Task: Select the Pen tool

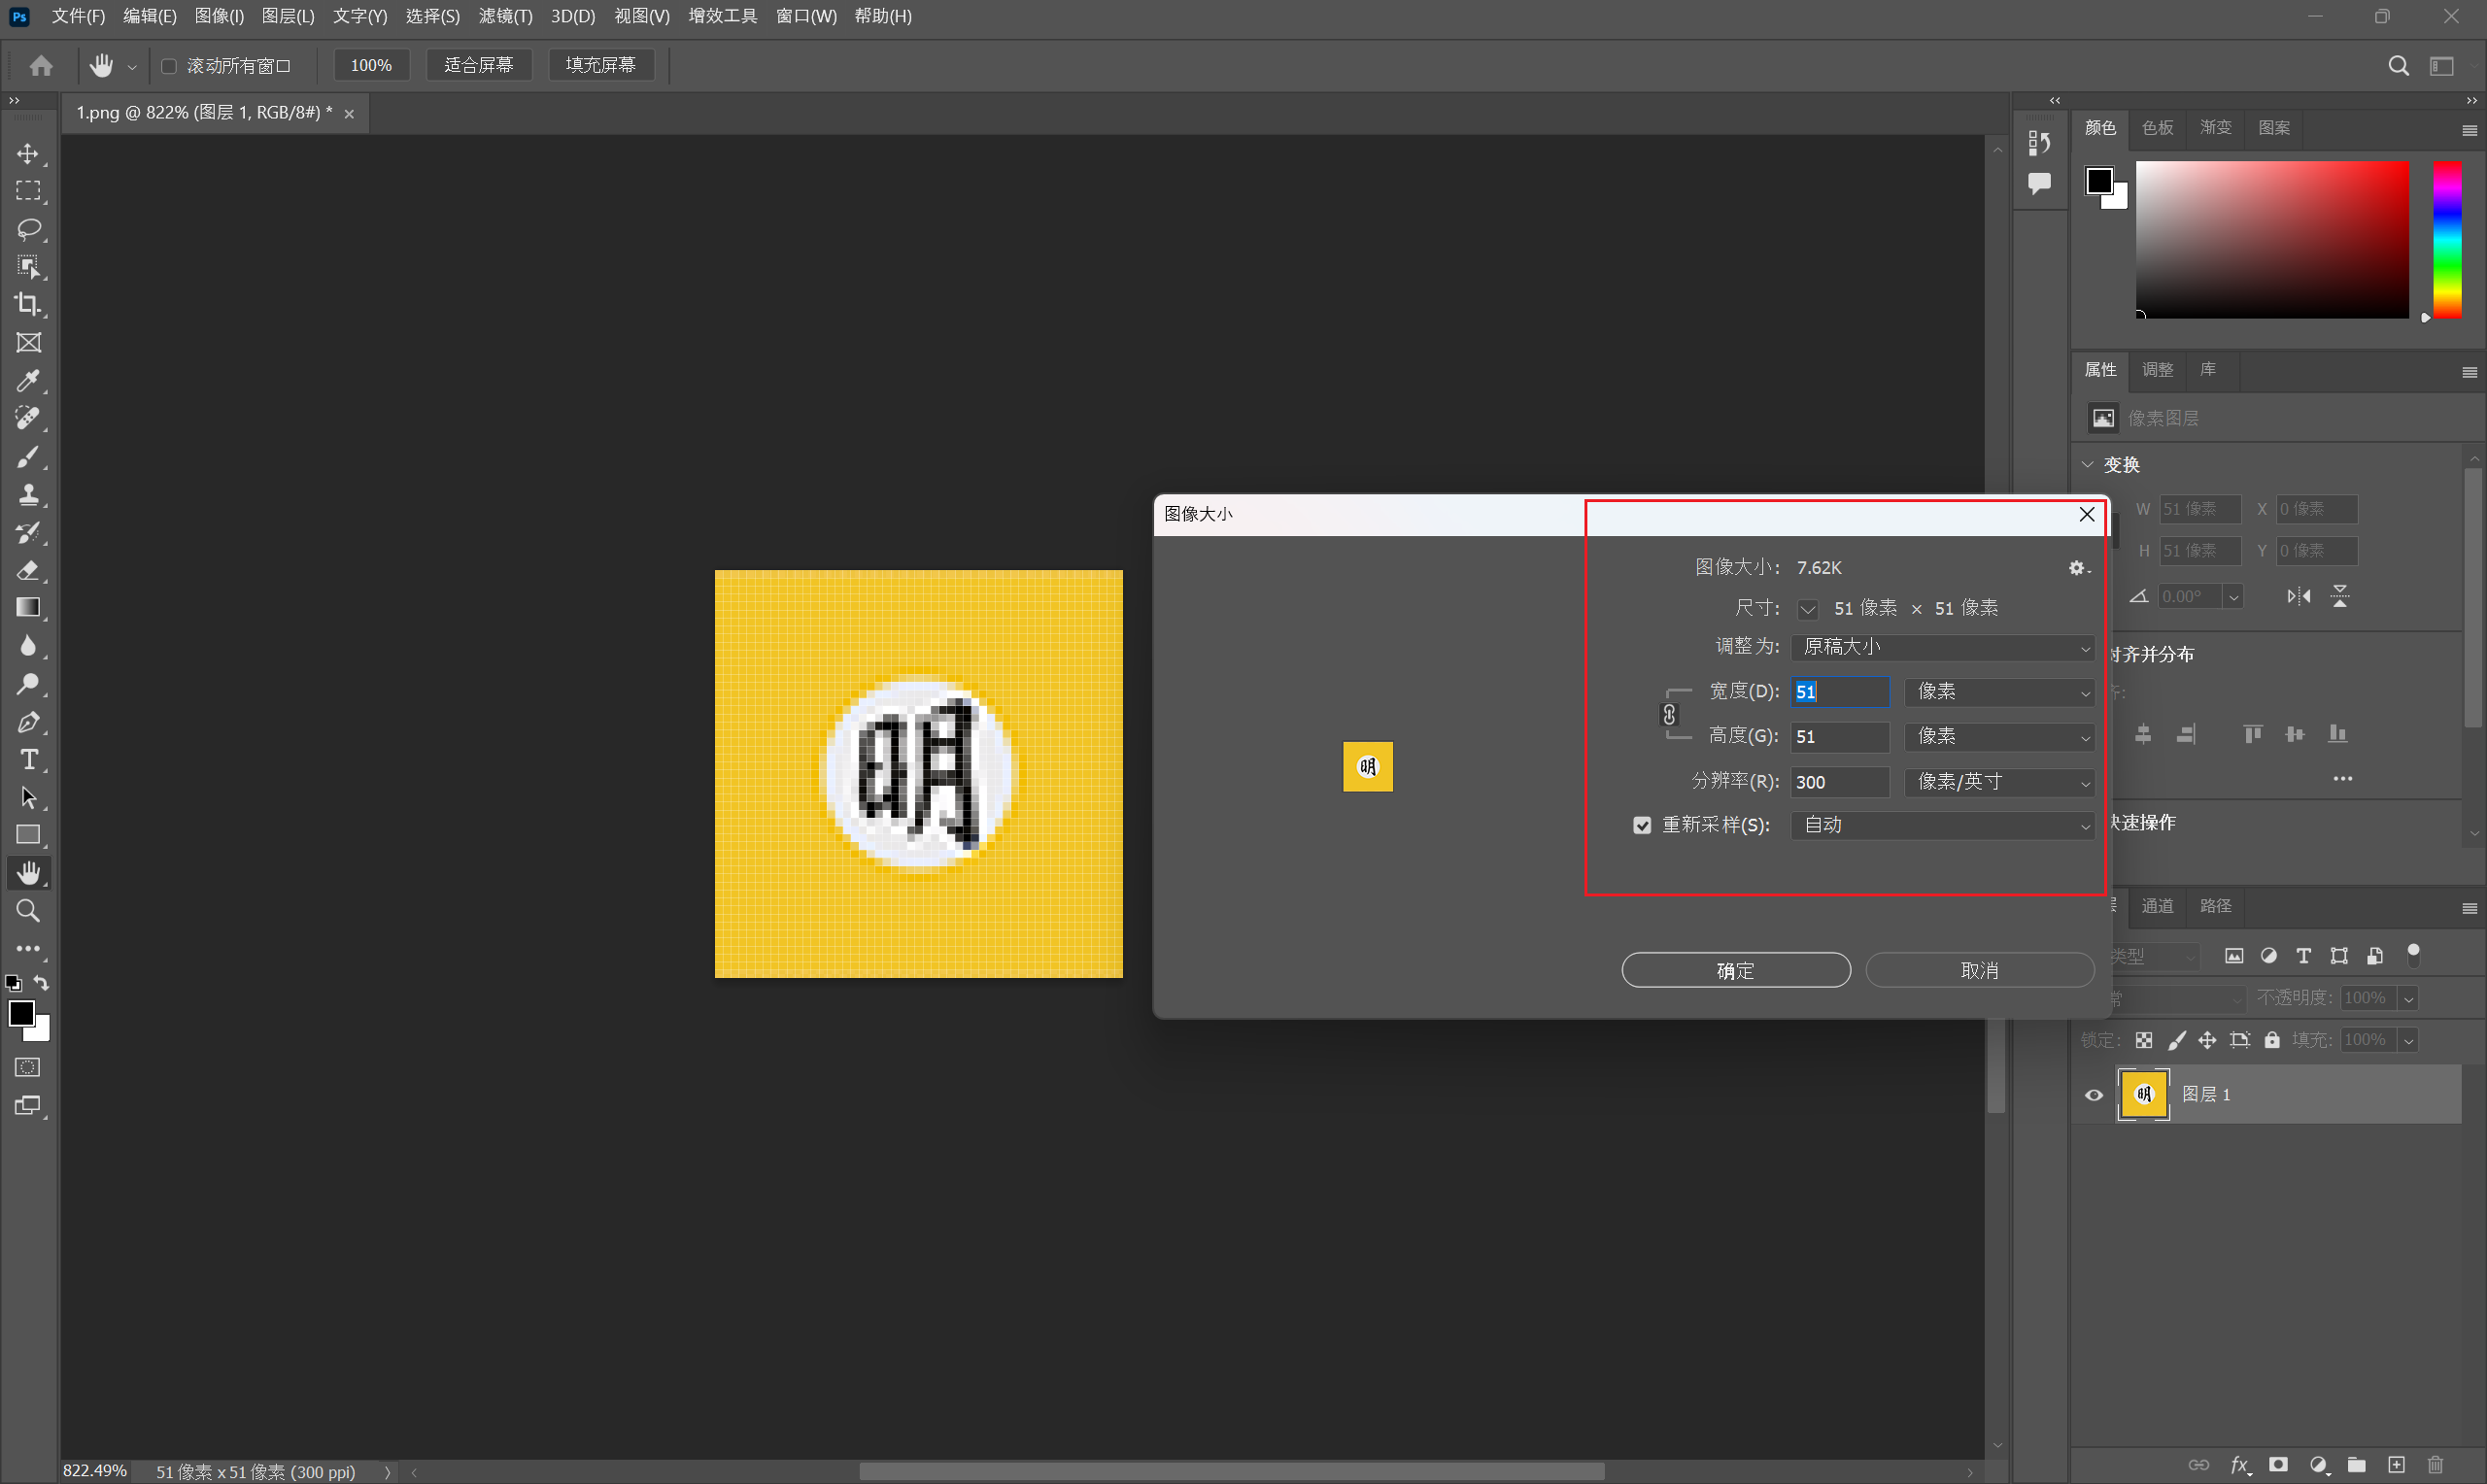Action: point(28,722)
